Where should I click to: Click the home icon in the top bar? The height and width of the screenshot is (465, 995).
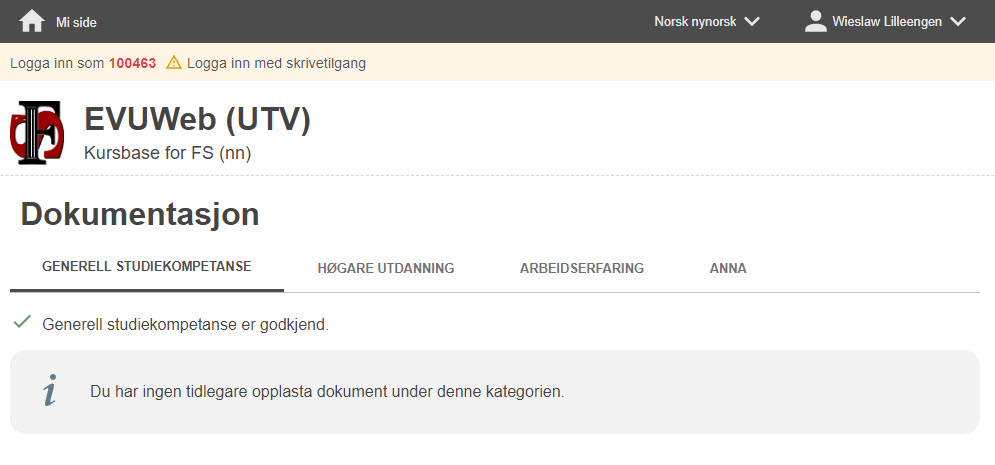(32, 22)
